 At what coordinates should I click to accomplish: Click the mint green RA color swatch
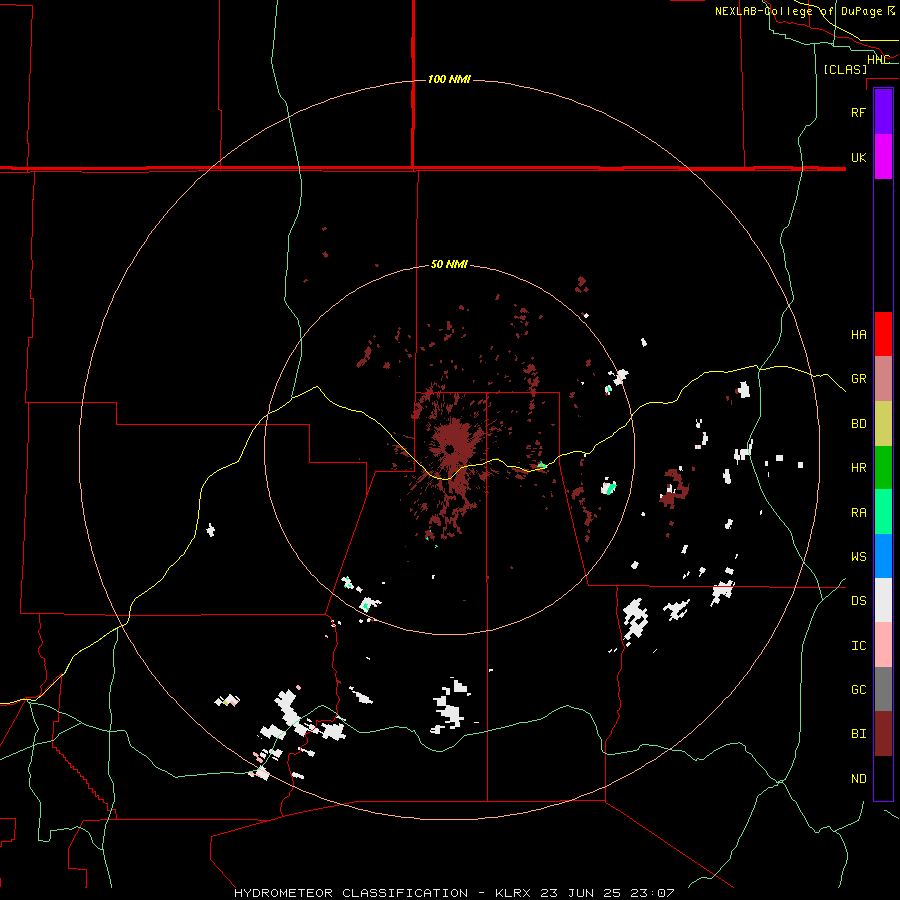[x=883, y=512]
